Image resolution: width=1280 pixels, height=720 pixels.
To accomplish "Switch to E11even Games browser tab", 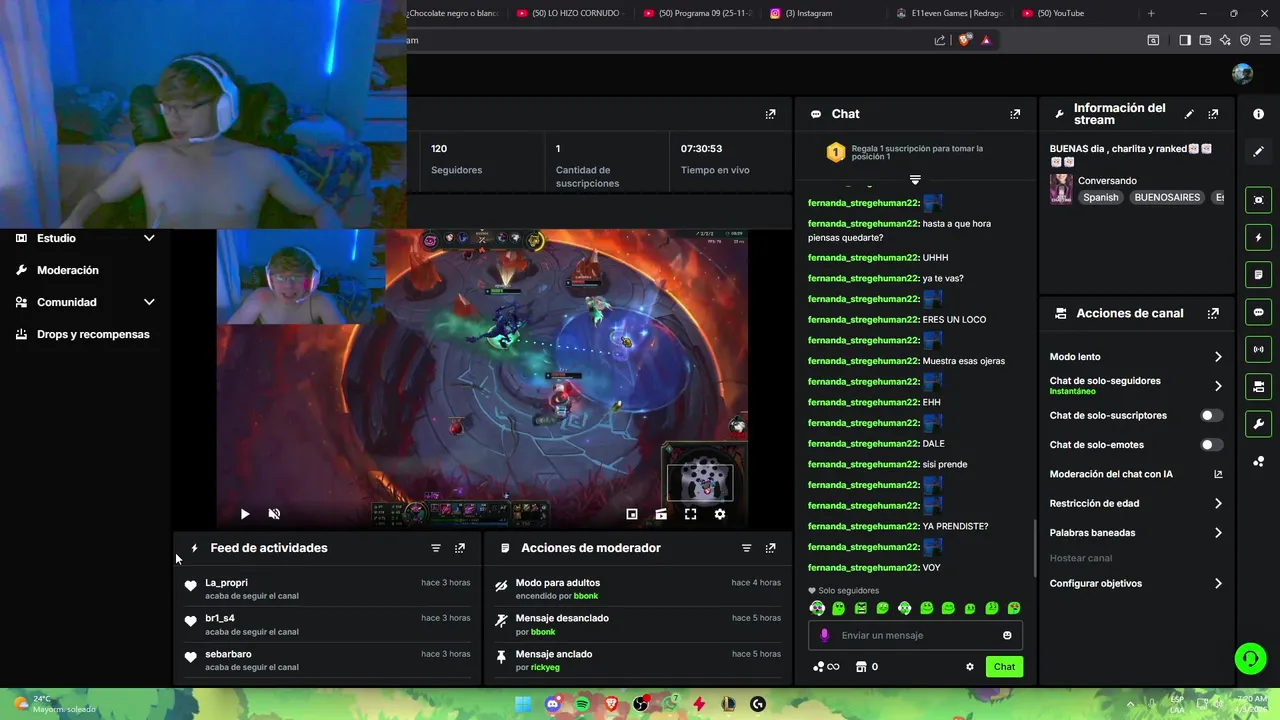I will coord(950,13).
